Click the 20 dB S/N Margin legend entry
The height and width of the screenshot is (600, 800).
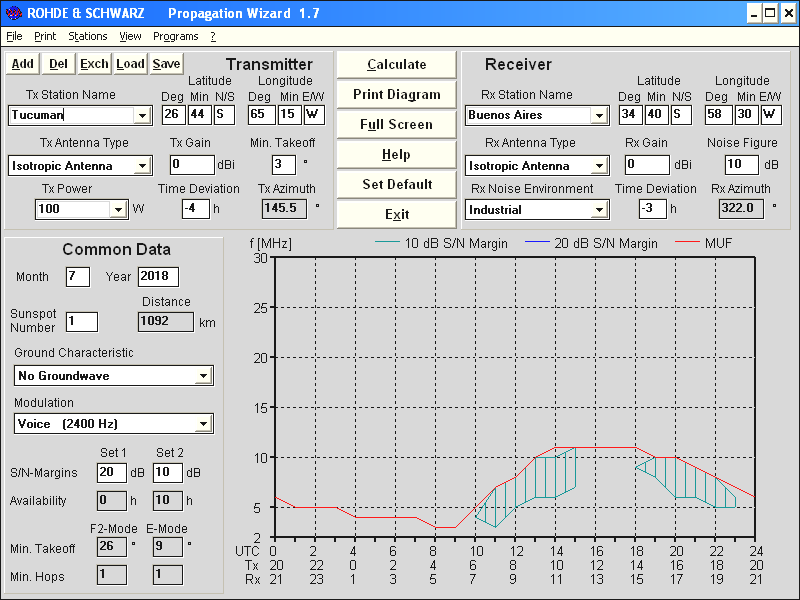[591, 243]
